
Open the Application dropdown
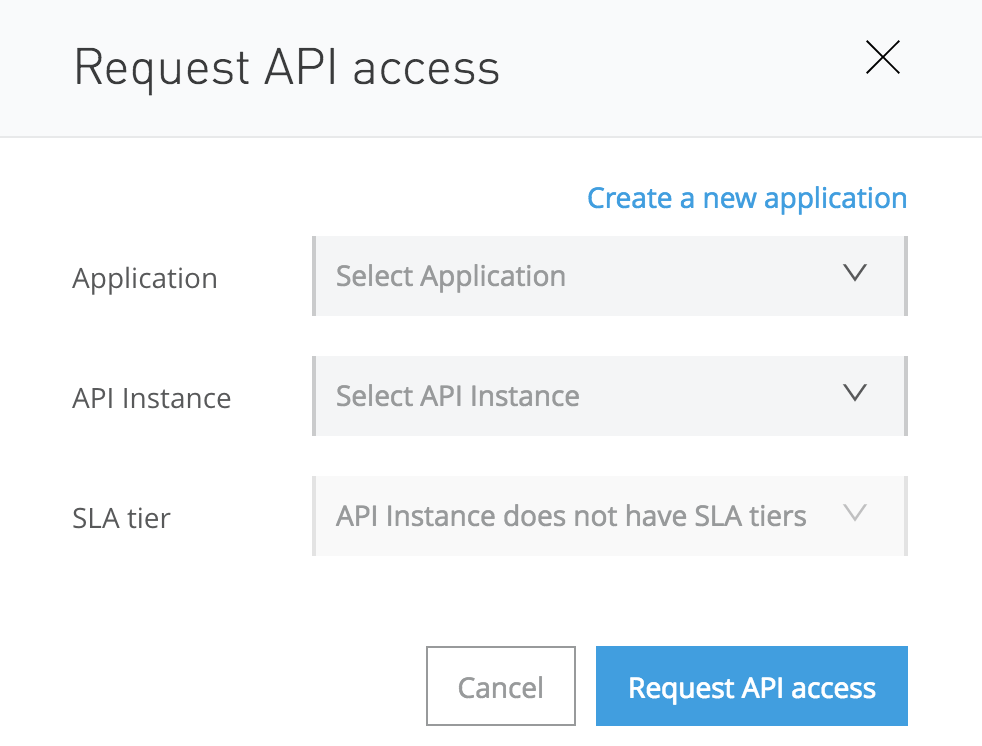point(609,276)
